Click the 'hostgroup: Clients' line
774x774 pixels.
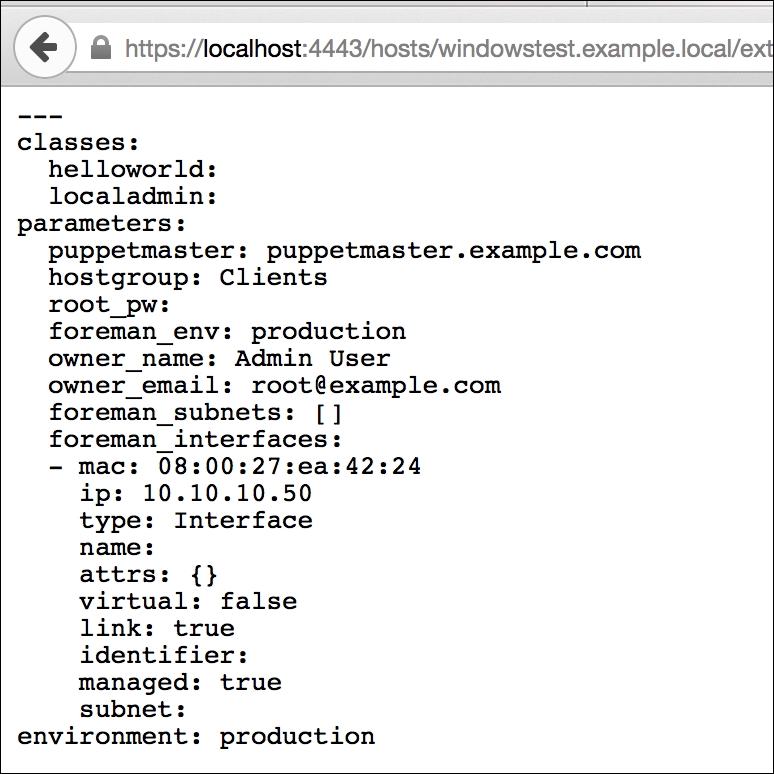(188, 277)
